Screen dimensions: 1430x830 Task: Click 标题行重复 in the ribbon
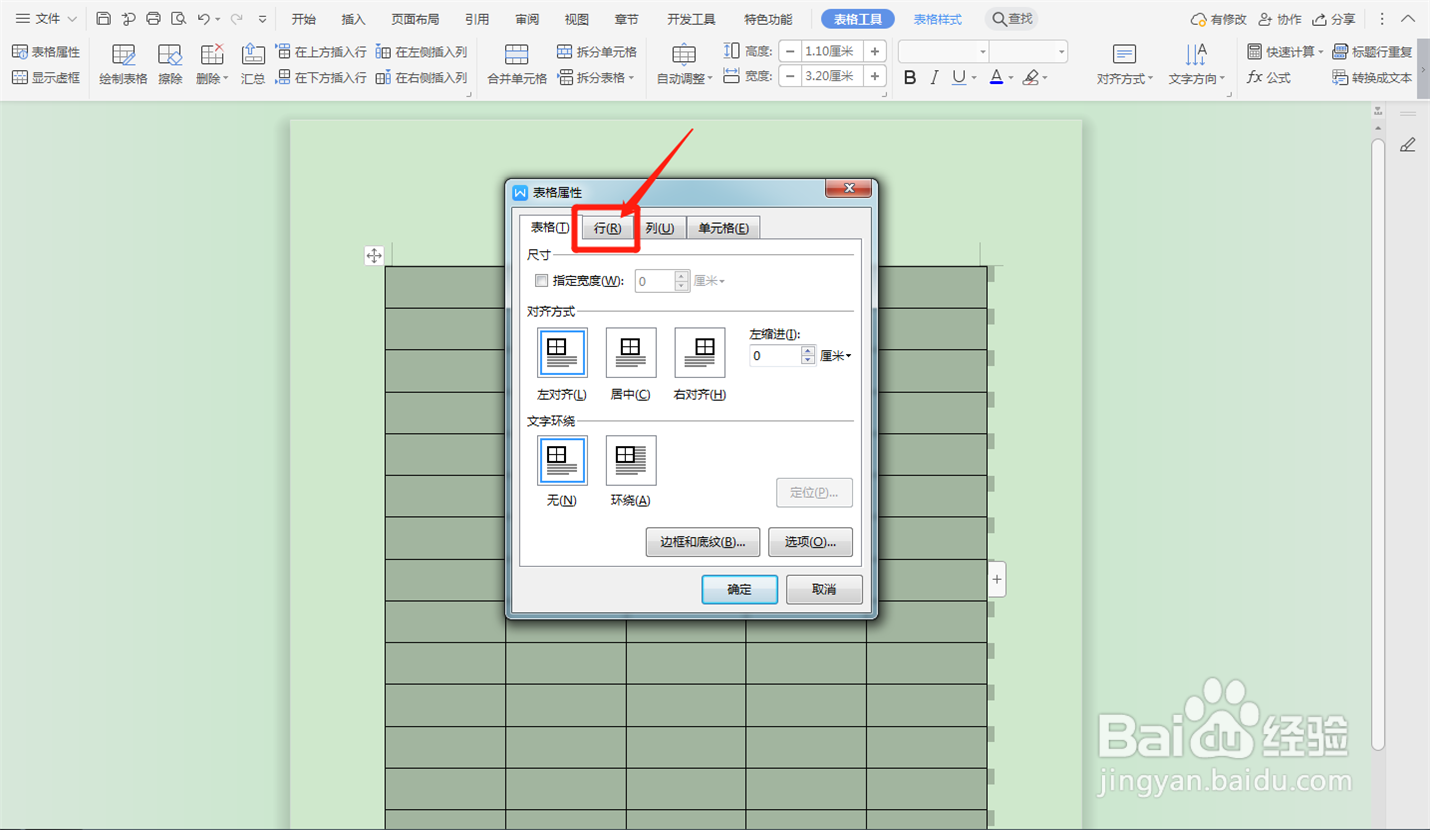[1373, 52]
